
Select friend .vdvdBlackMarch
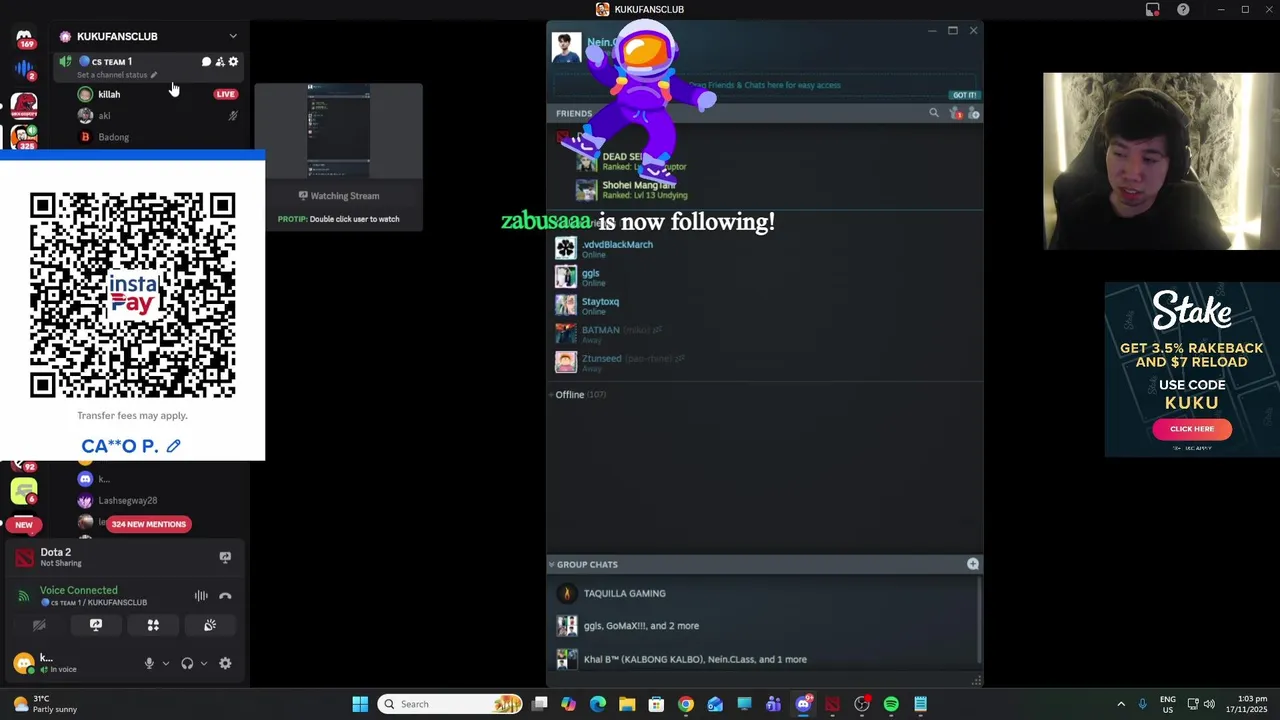617,244
